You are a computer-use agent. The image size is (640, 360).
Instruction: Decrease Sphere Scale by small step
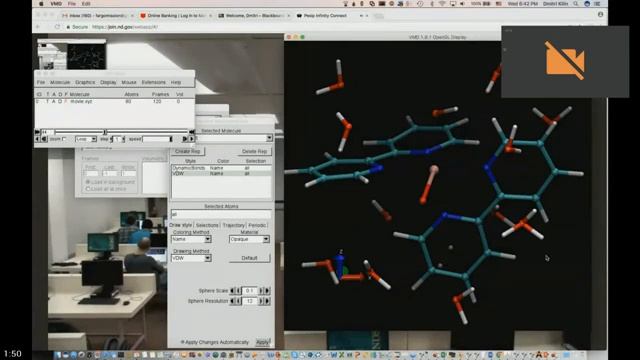238,291
